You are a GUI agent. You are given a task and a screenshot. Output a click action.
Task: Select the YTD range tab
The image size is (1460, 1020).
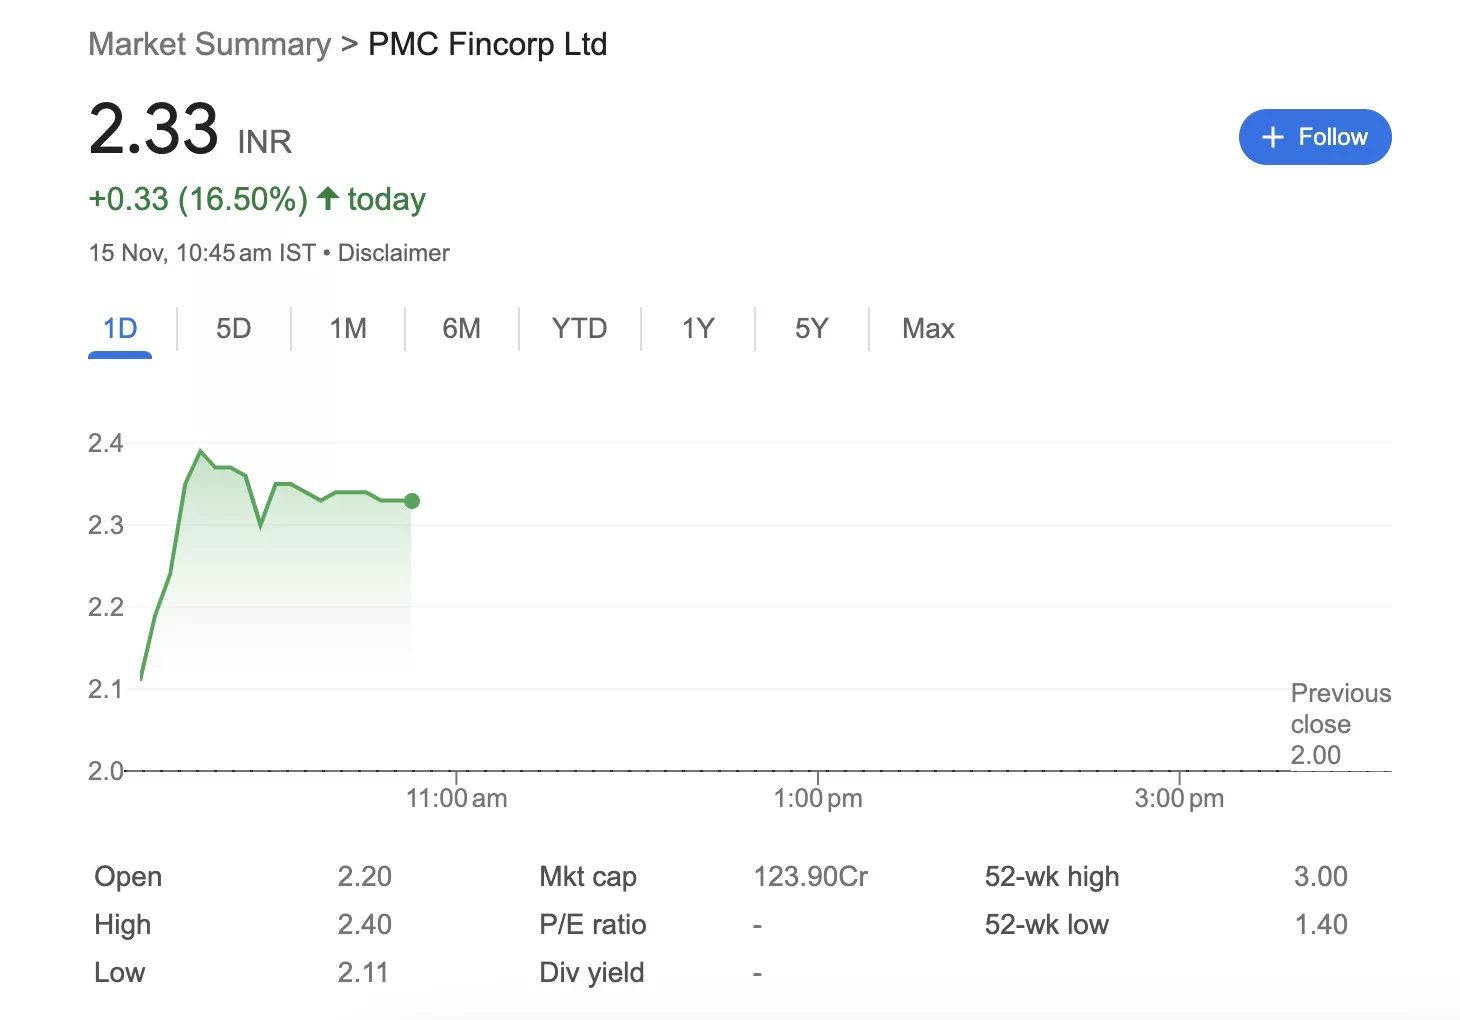(579, 329)
